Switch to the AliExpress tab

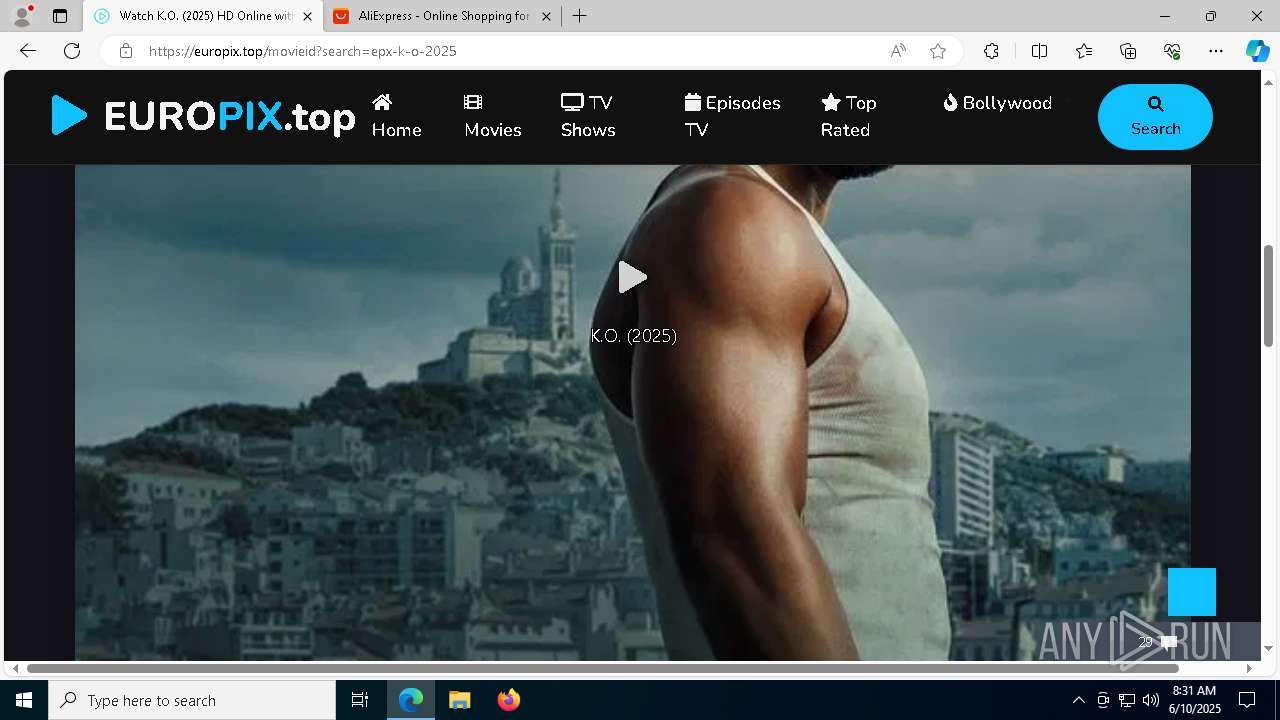pyautogui.click(x=441, y=16)
